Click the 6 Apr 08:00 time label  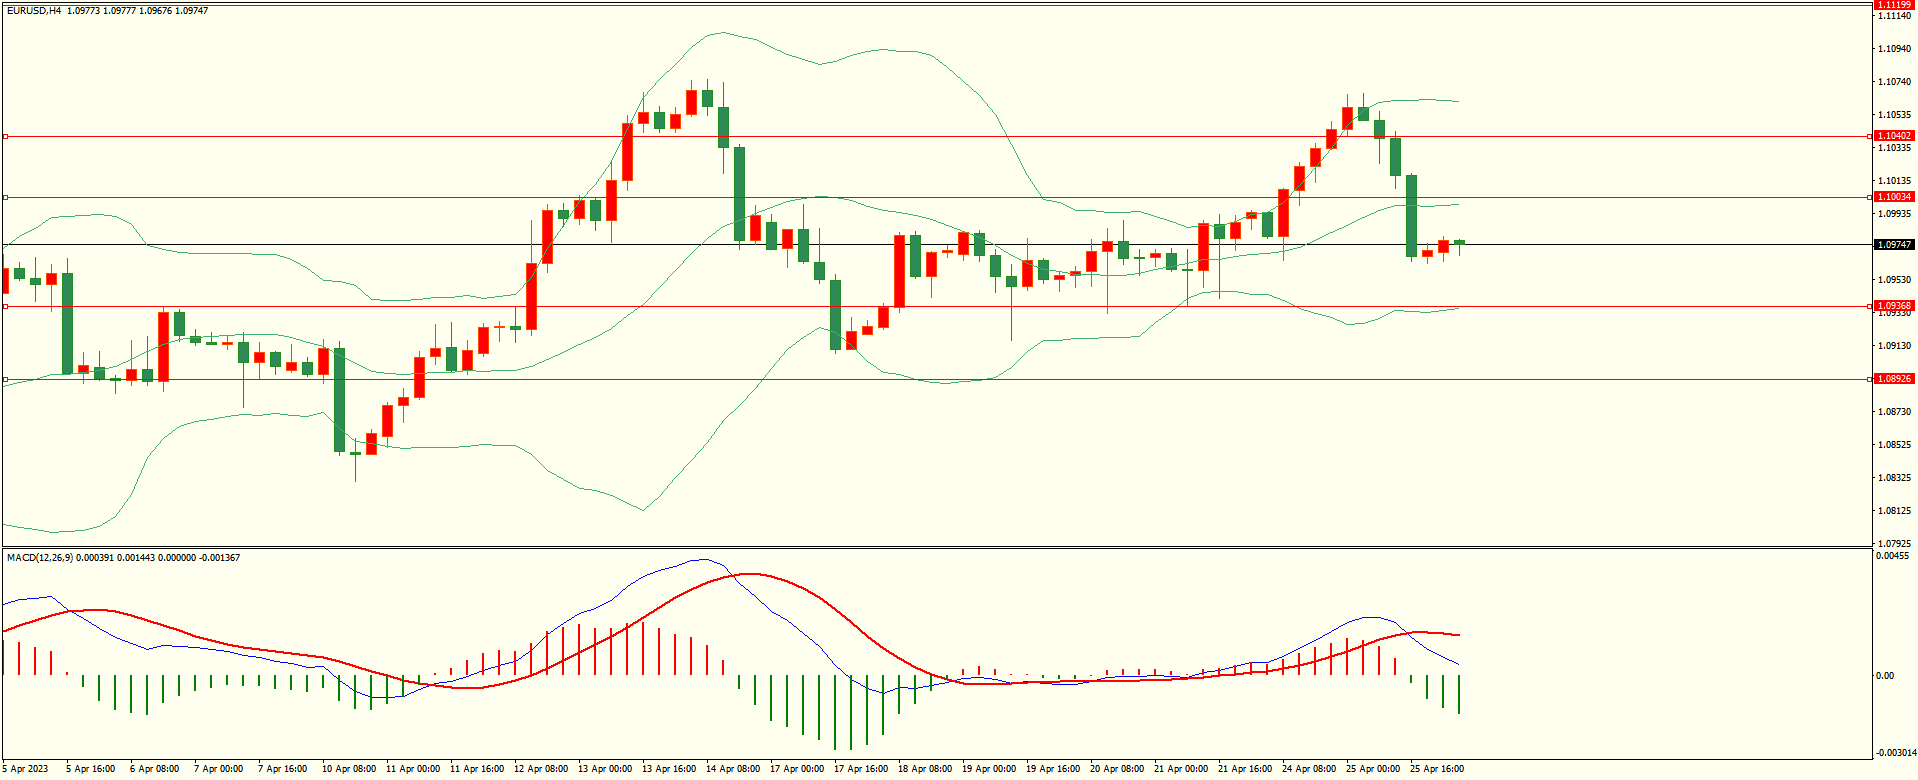(x=155, y=769)
